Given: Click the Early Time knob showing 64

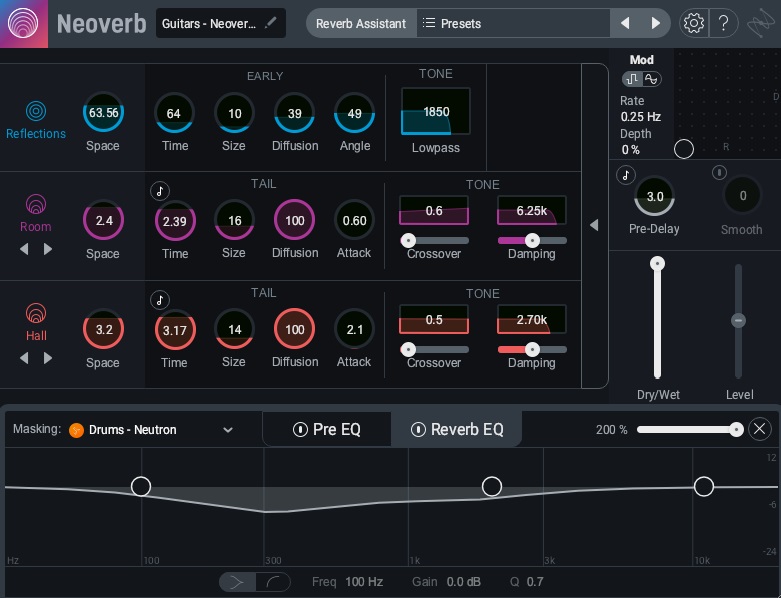Looking at the screenshot, I should tap(174, 113).
